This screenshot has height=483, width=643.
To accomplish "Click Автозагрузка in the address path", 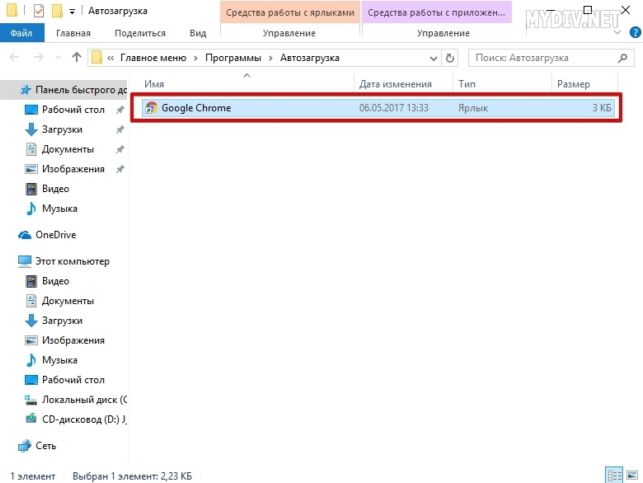I will pos(310,58).
